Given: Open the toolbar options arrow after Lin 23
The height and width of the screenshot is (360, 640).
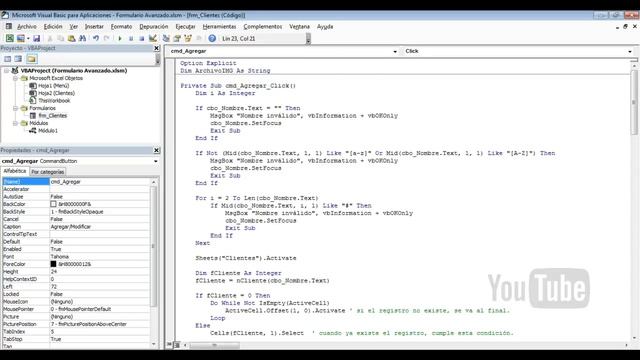Looking at the screenshot, I should point(308,39).
